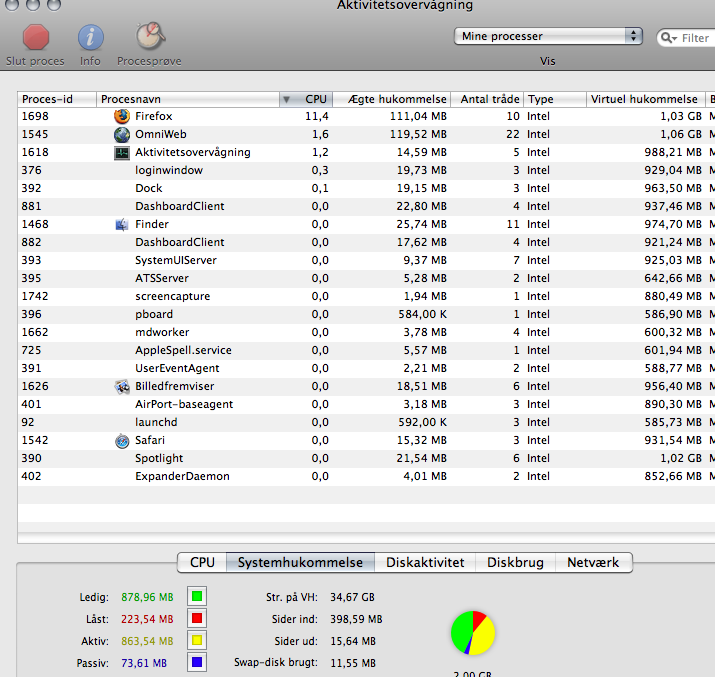Sort by Proces-id column header
This screenshot has width=715, height=677.
[57, 99]
